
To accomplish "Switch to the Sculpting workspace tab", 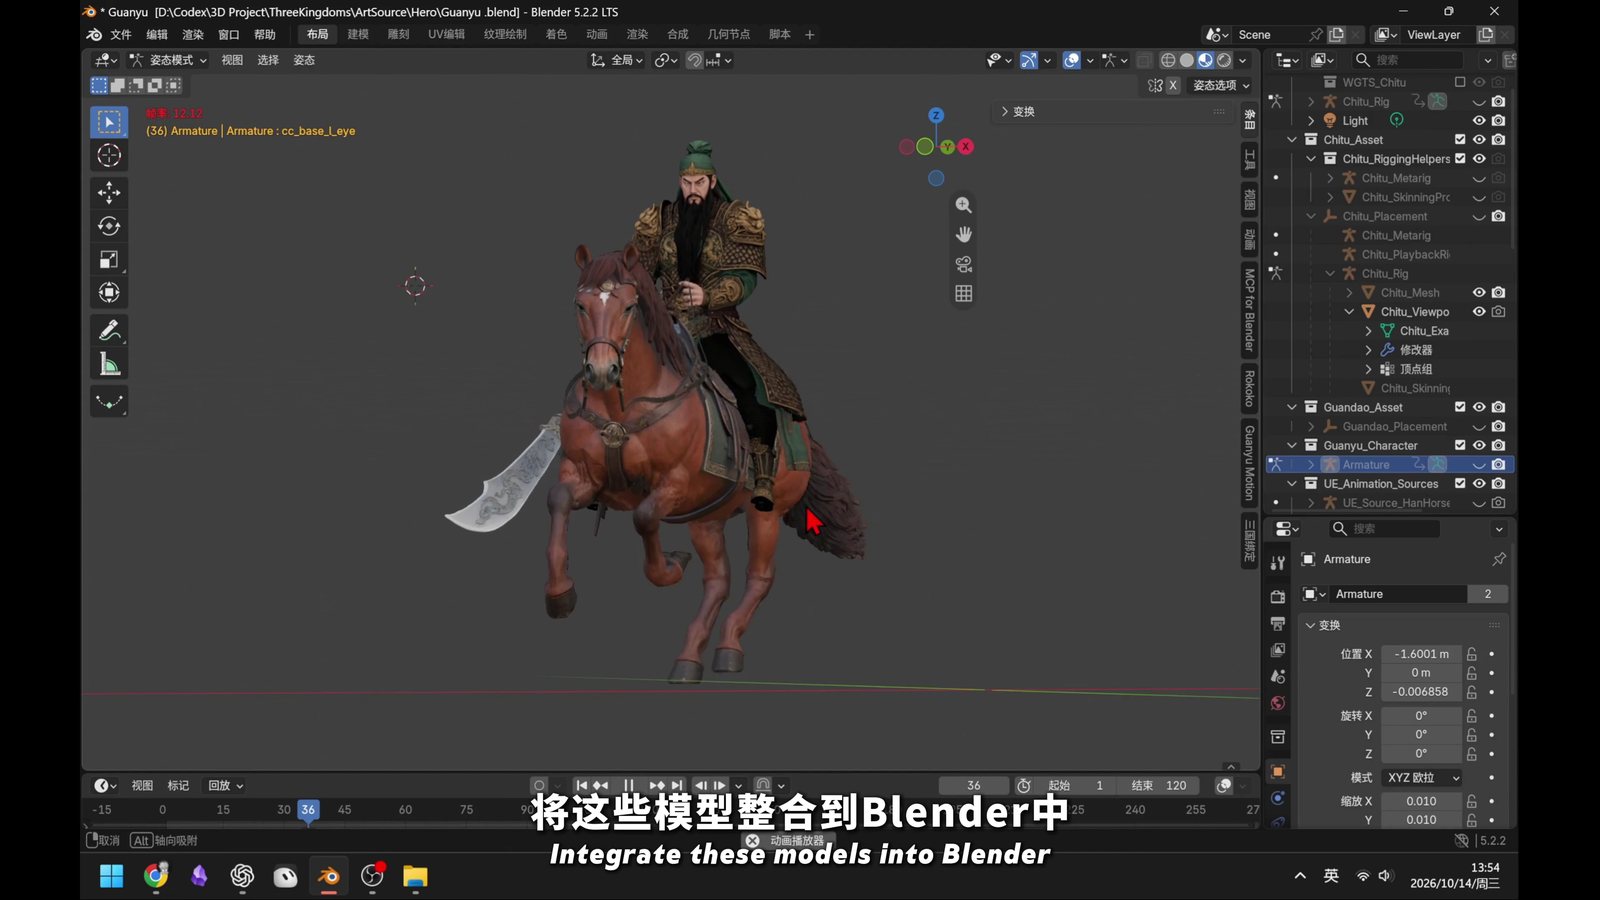I will click(398, 34).
